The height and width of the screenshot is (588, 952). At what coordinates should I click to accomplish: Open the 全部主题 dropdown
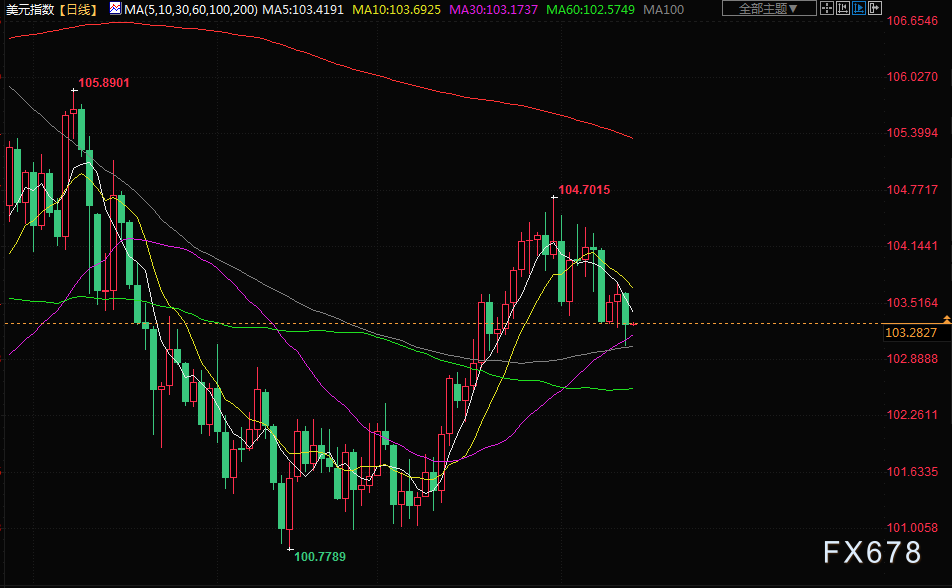(x=768, y=9)
